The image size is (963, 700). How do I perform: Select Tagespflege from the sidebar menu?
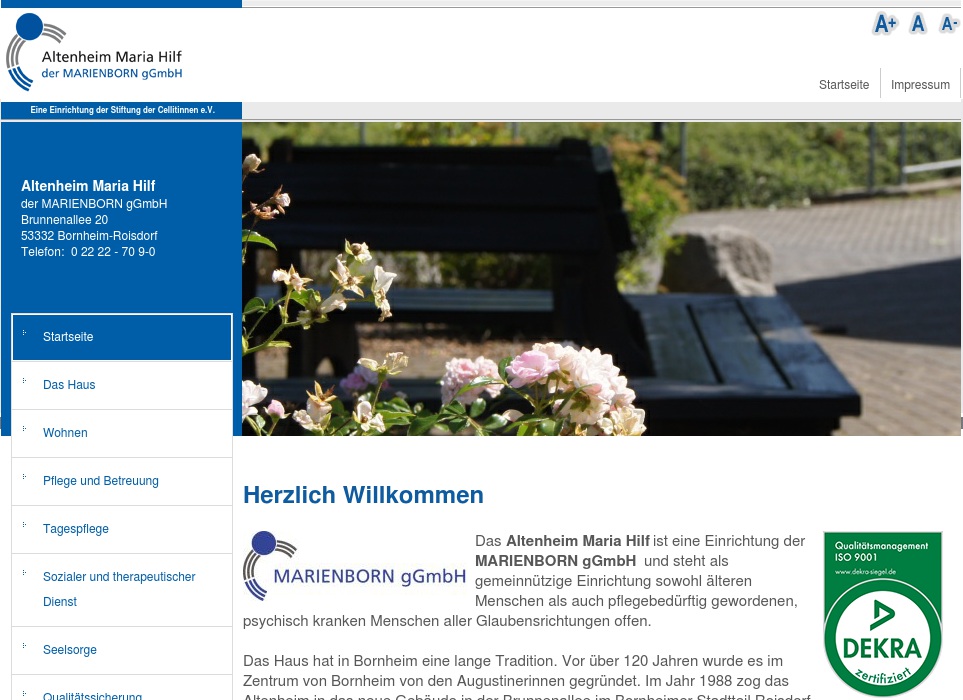76,529
